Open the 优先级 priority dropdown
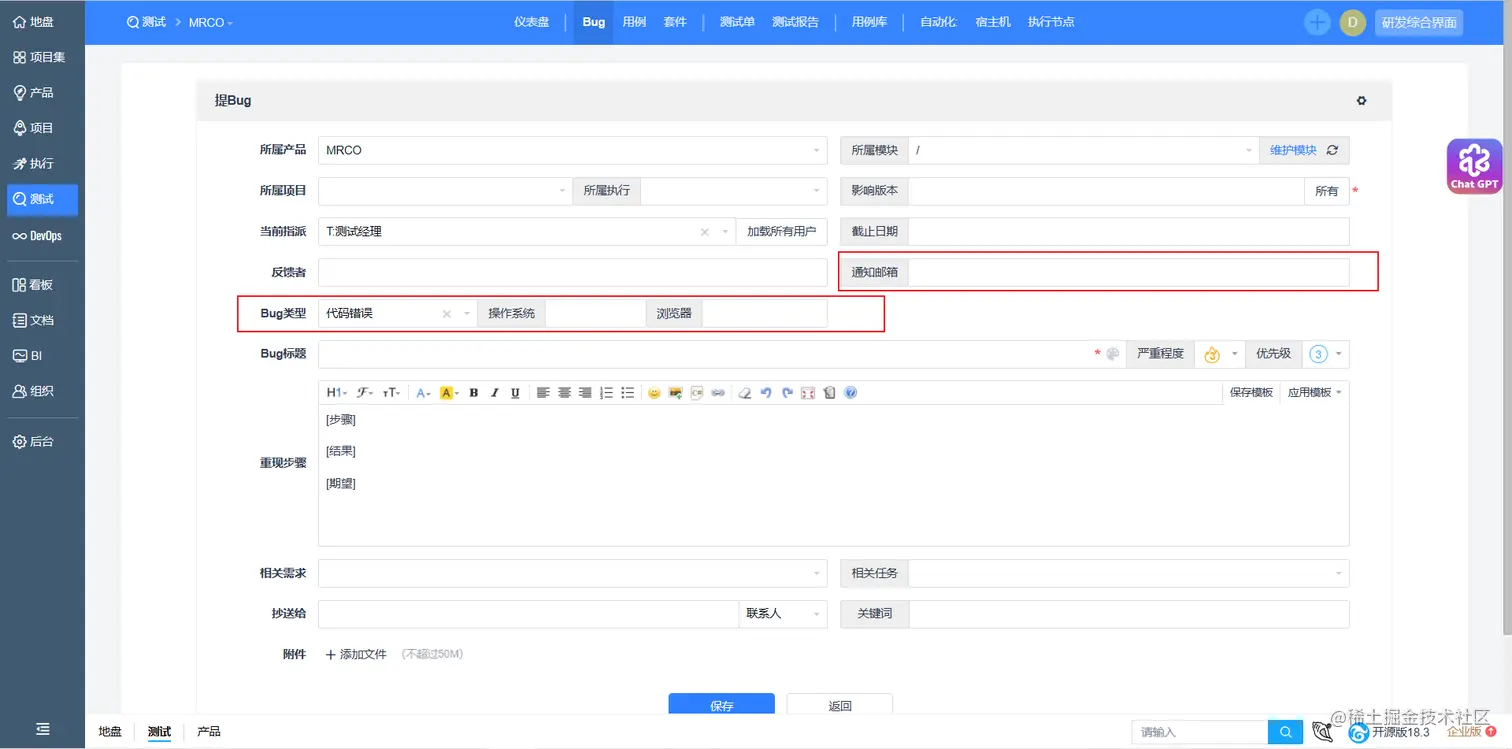The width and height of the screenshot is (1512, 749). (x=1326, y=354)
